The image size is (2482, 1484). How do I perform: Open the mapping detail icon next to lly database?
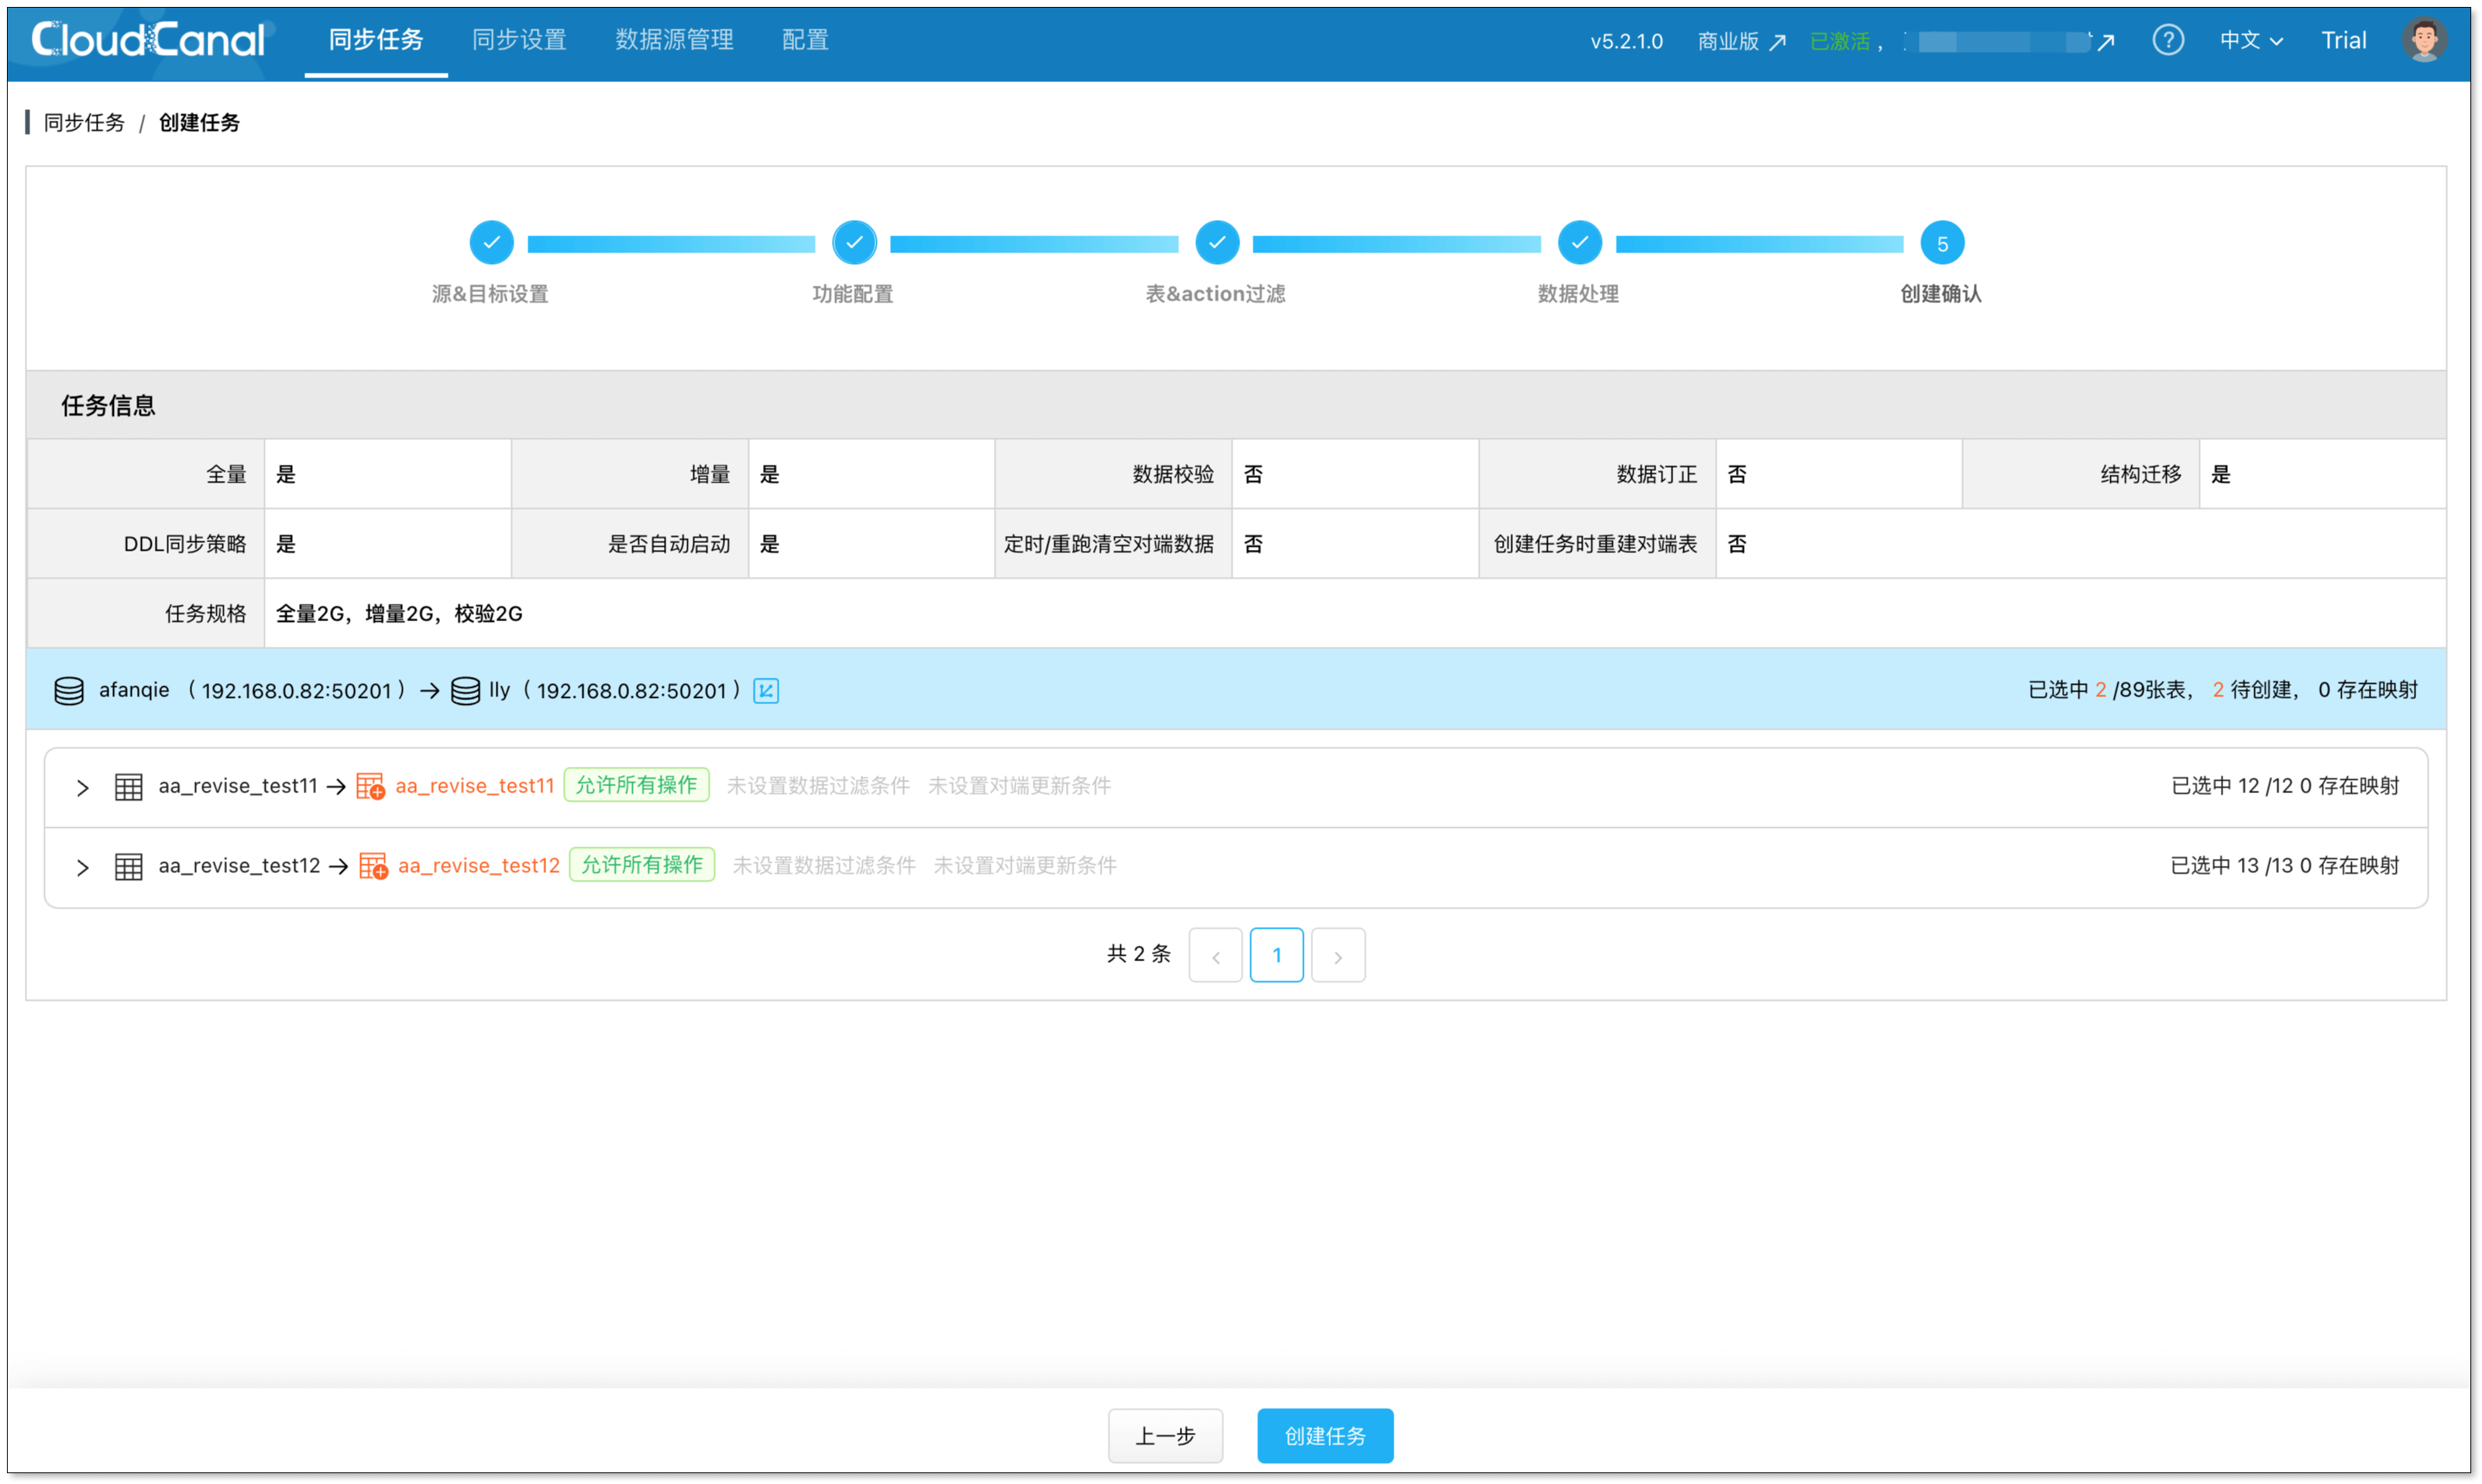click(766, 690)
